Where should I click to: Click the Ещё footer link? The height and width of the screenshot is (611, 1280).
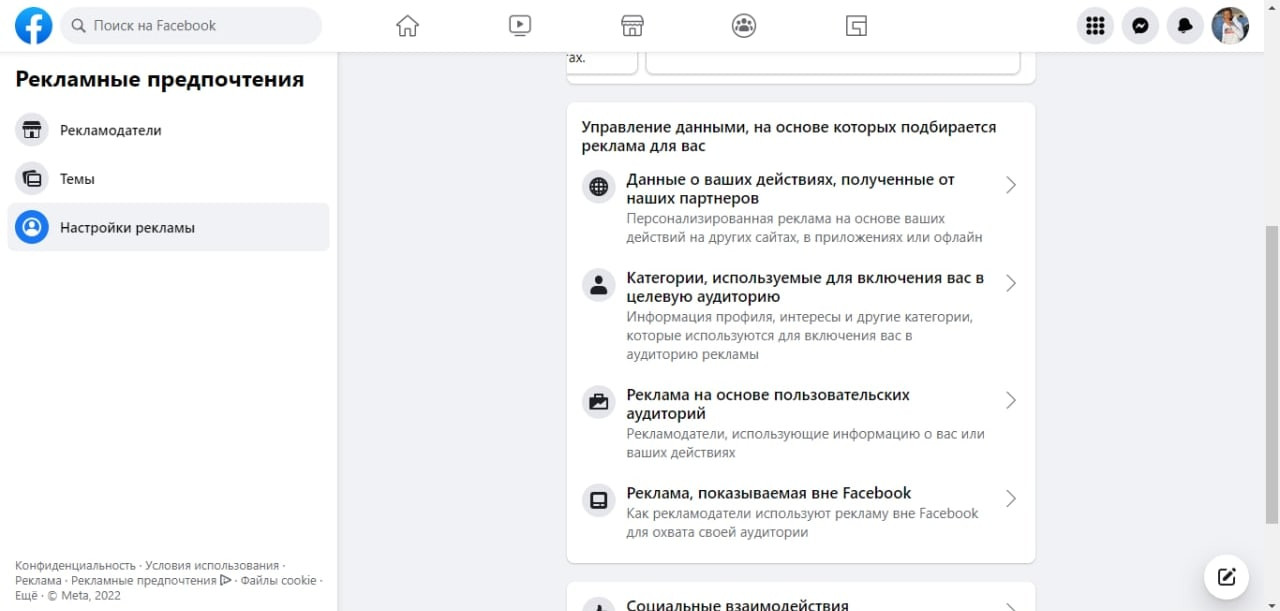pos(26,595)
